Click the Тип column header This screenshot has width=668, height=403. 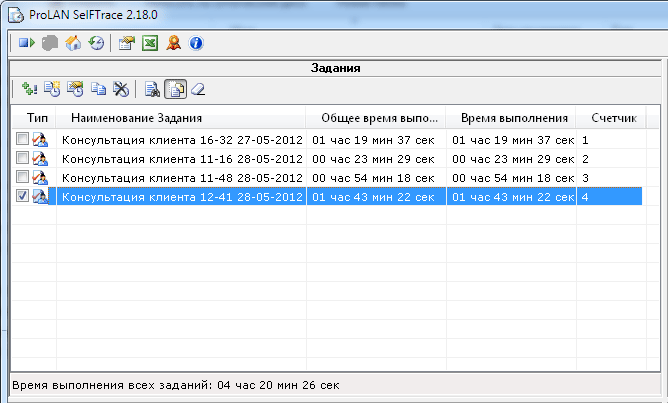click(36, 118)
